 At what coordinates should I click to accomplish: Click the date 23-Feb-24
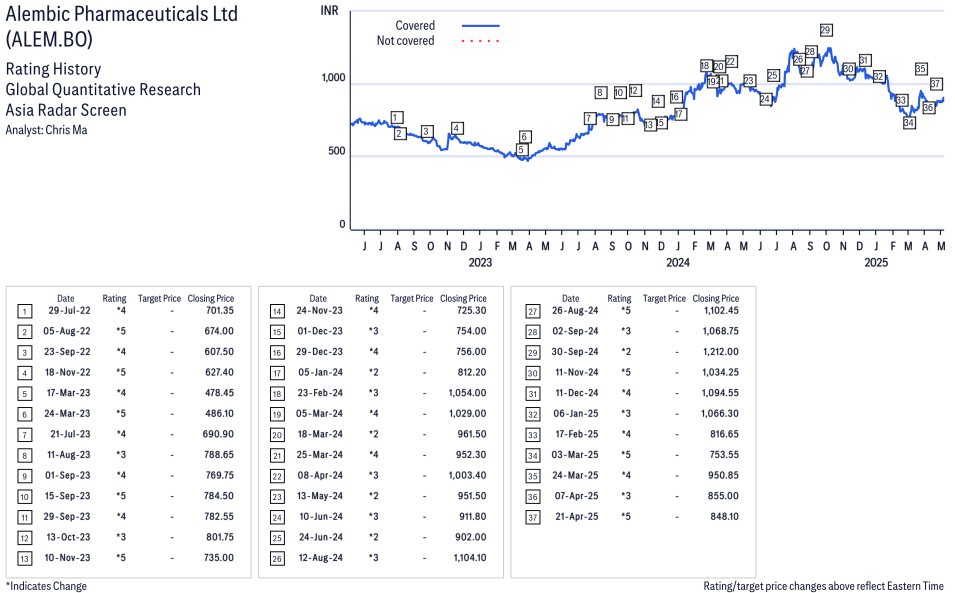coord(320,393)
